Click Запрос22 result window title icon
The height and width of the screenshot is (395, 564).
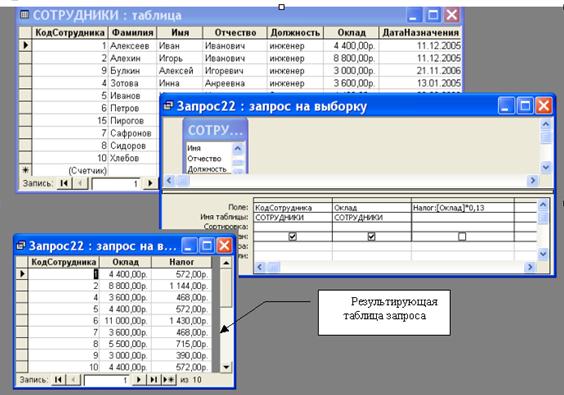[21, 245]
